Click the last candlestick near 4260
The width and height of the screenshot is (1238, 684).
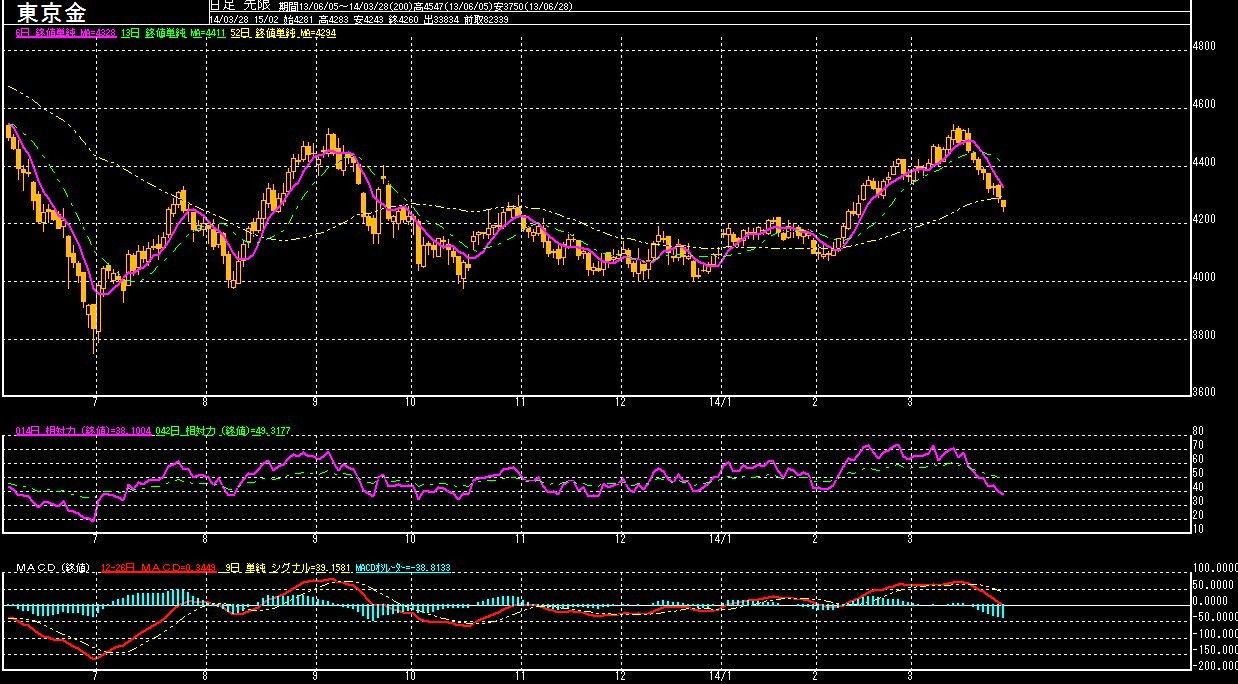pyautogui.click(x=1003, y=203)
